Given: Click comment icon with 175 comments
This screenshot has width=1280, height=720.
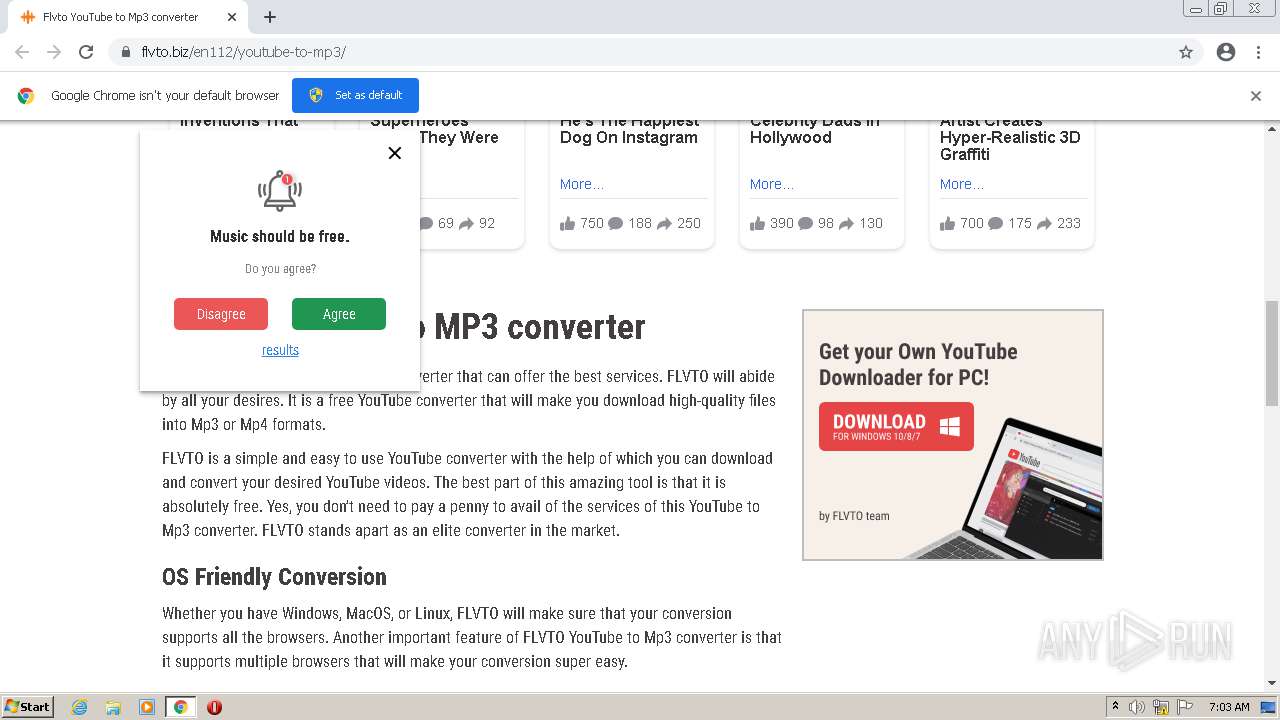Looking at the screenshot, I should pos(996,224).
